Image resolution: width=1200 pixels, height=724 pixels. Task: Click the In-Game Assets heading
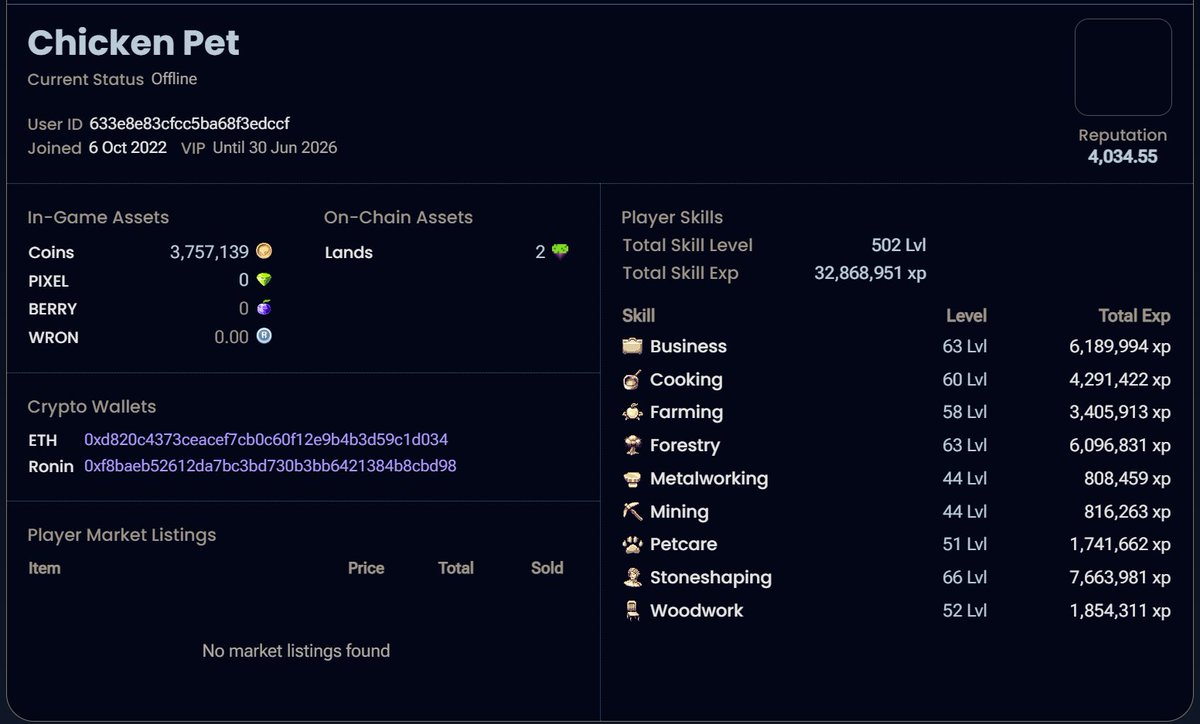[98, 217]
